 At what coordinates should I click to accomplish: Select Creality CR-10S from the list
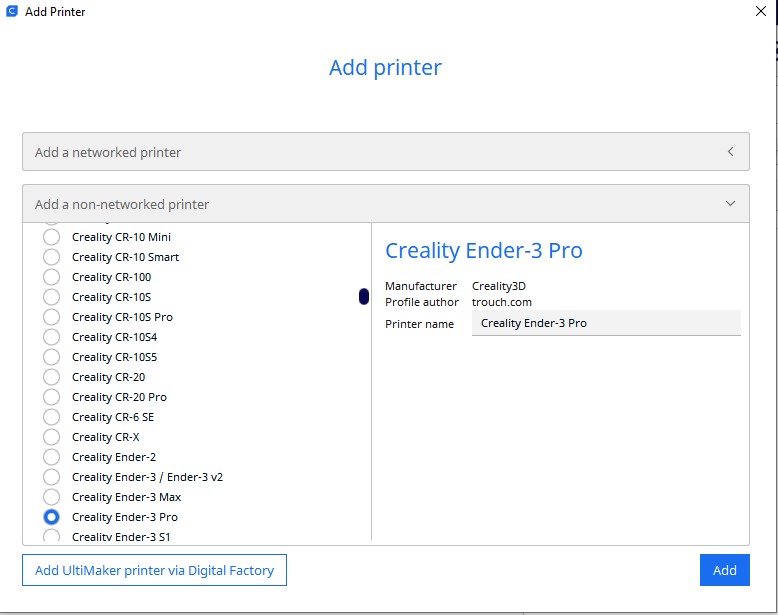[52, 297]
